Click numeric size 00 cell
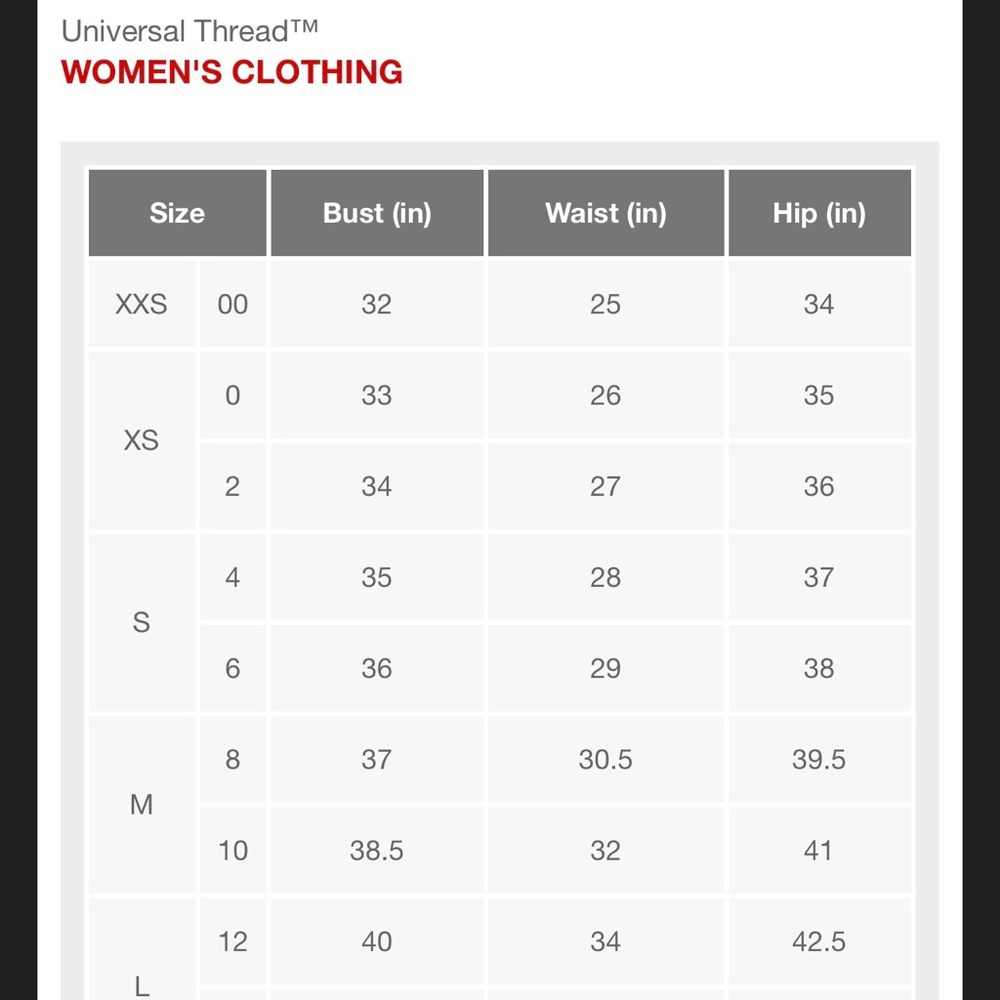The image size is (1000, 1000). (232, 304)
